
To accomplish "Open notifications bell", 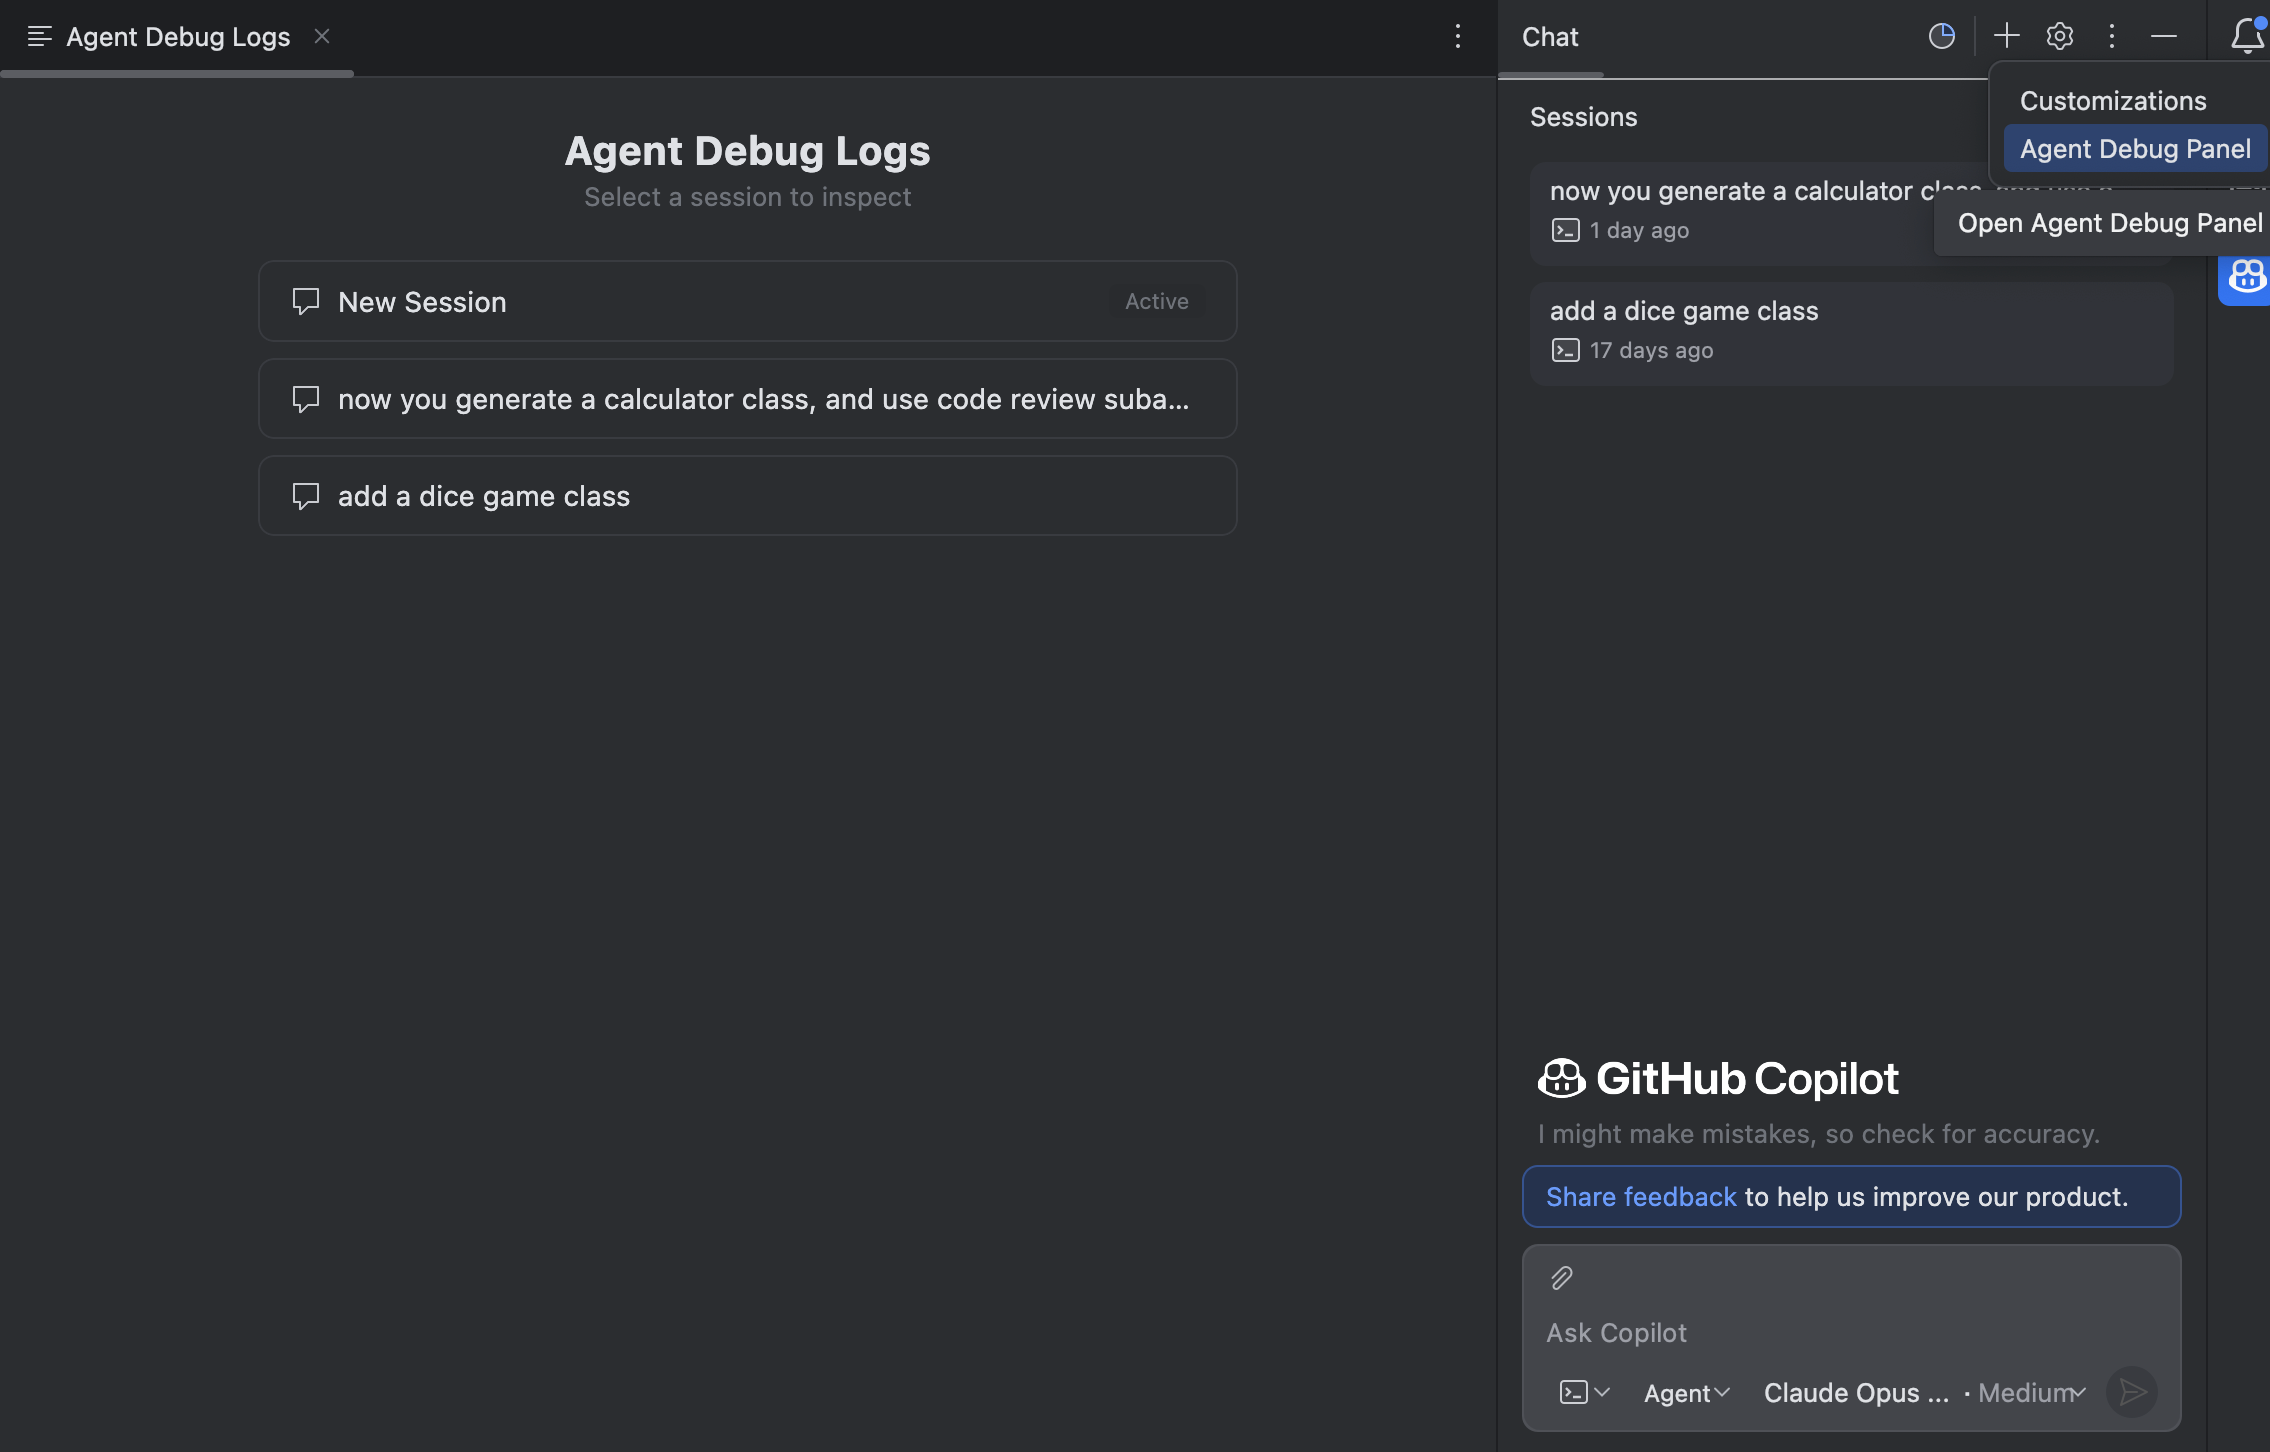I will click(x=2247, y=36).
